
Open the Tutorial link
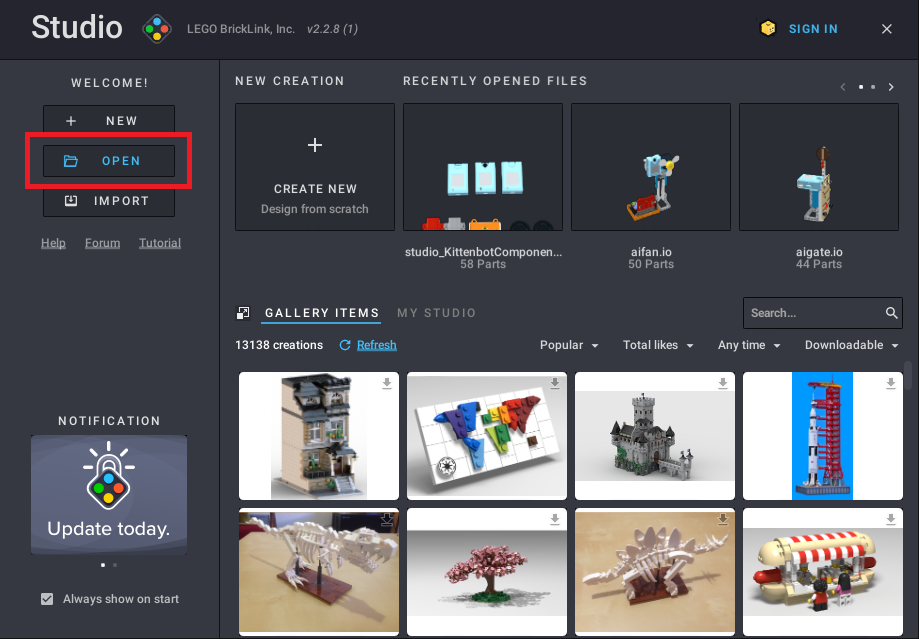click(x=160, y=243)
